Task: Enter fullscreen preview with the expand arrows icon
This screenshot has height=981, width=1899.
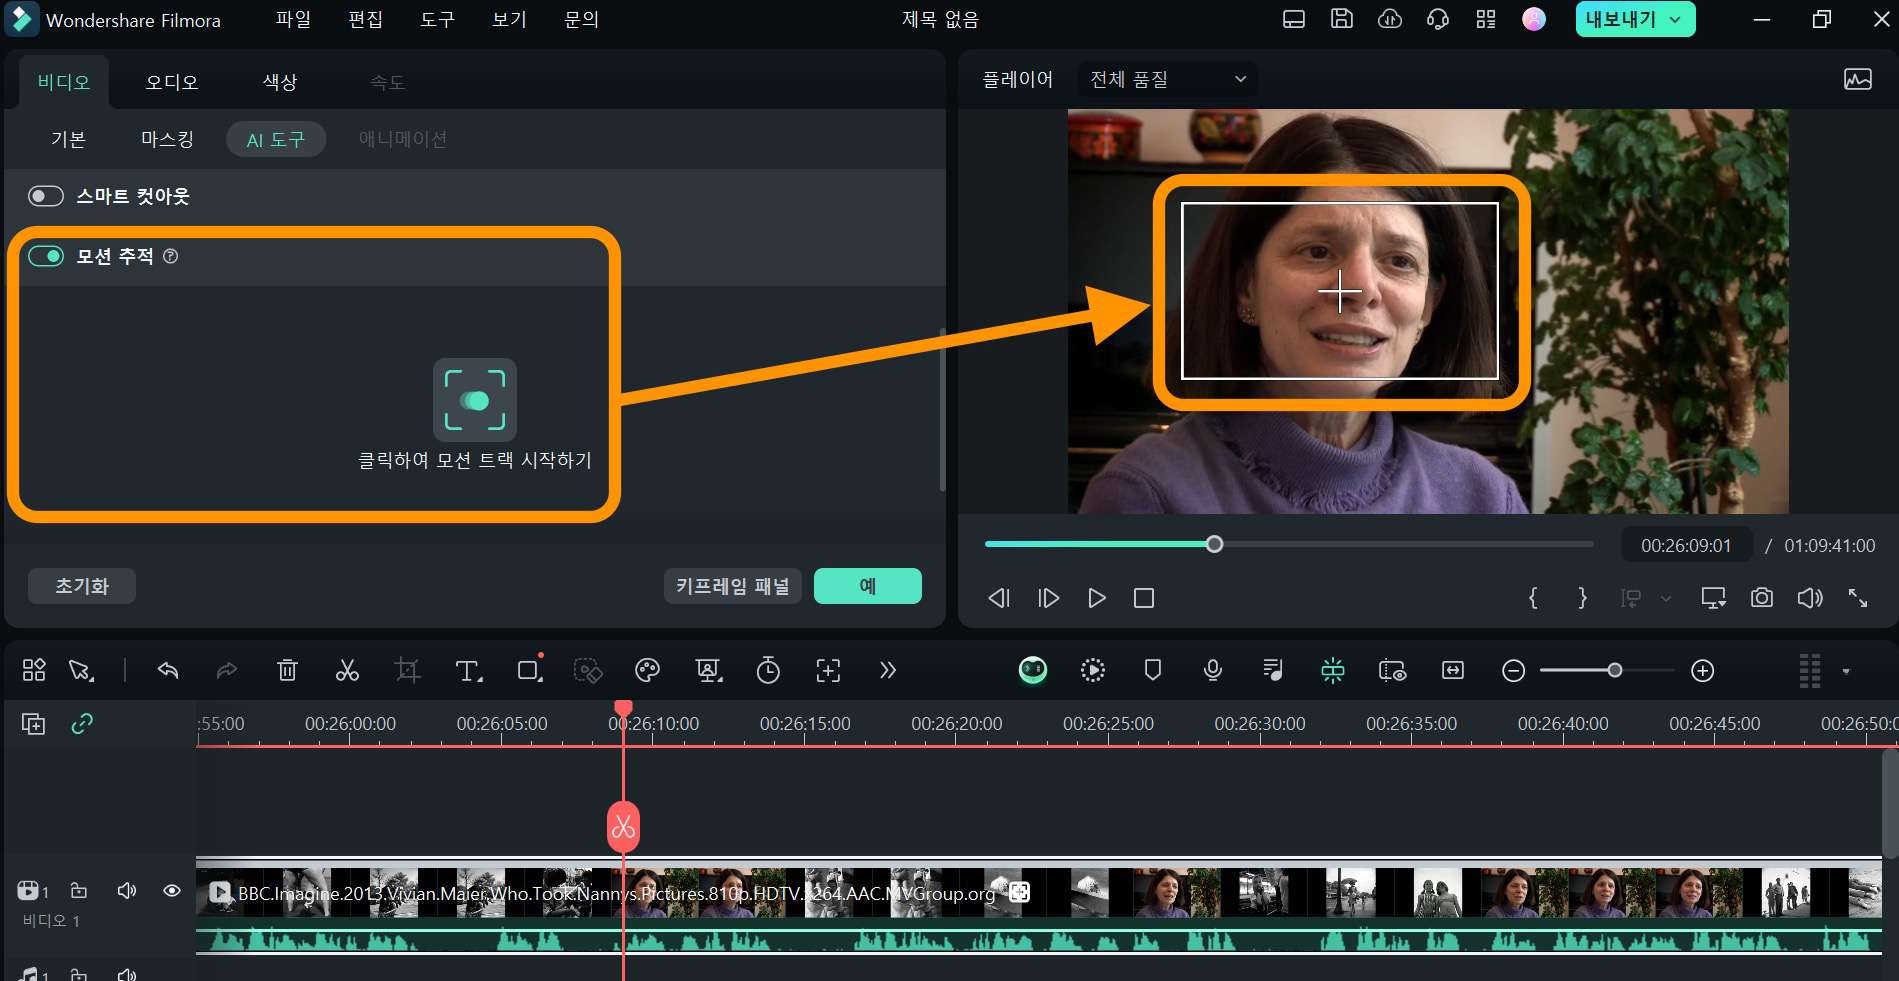Action: click(x=1858, y=598)
